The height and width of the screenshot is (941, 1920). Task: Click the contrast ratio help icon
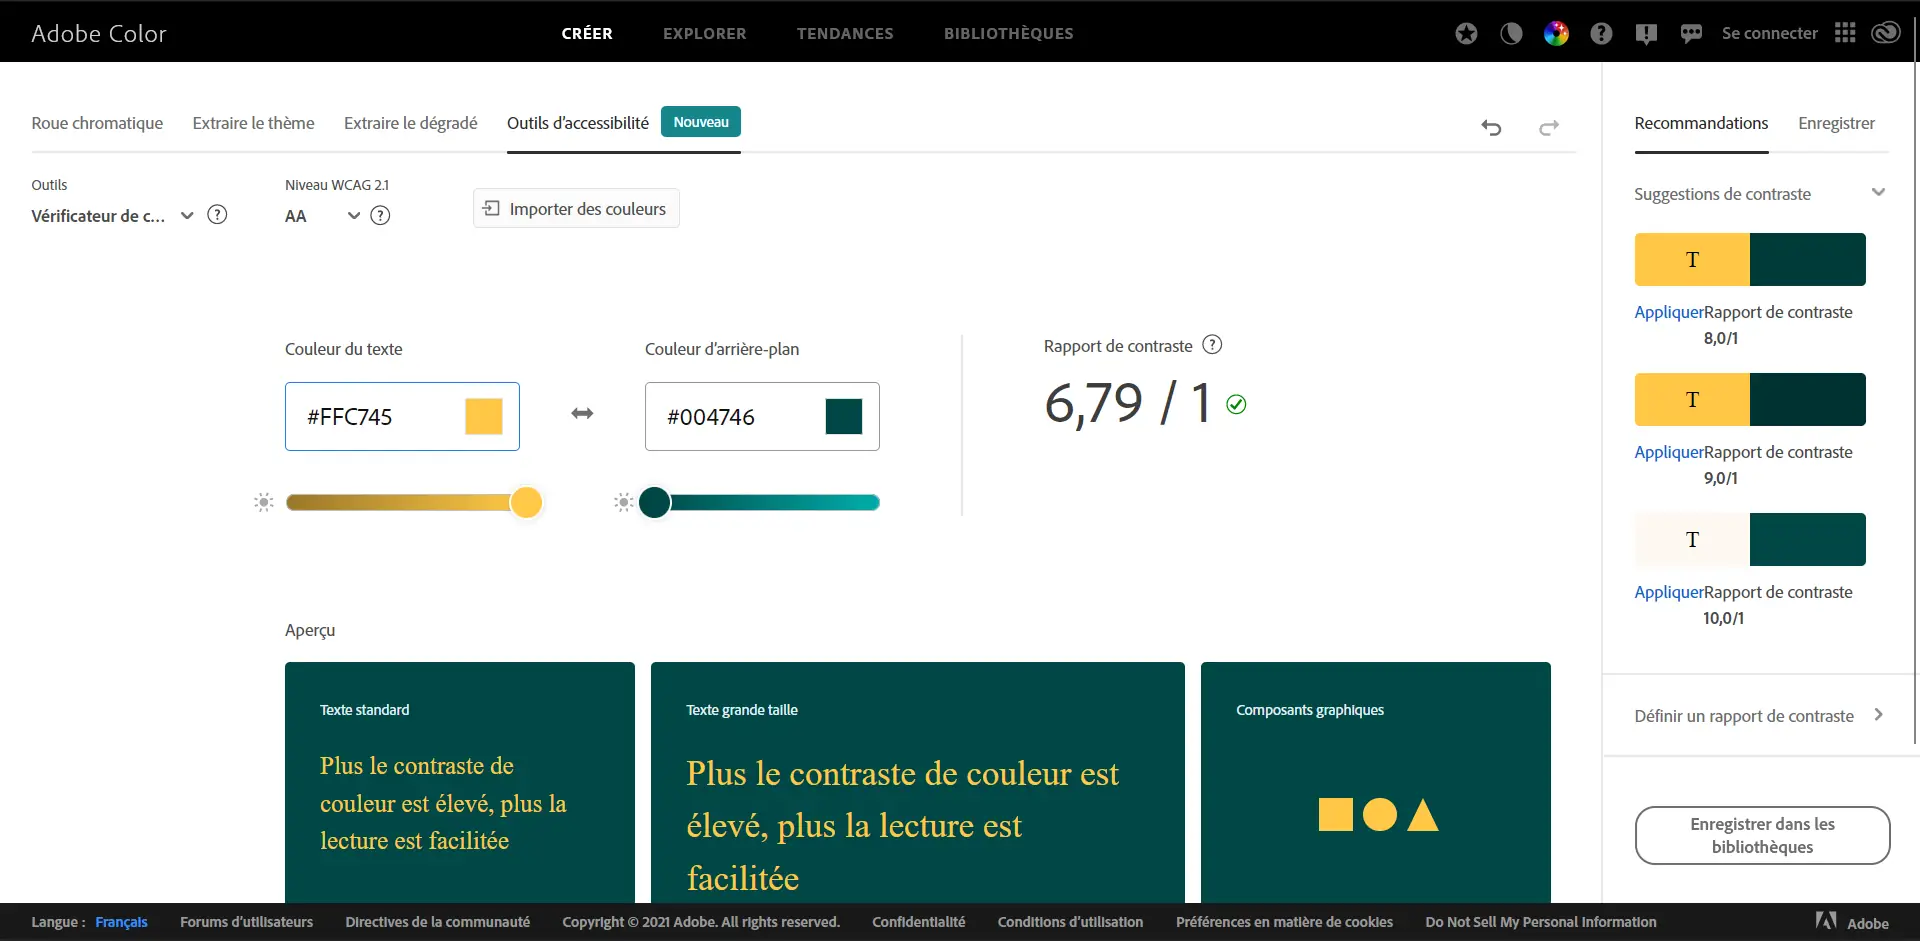click(1212, 345)
